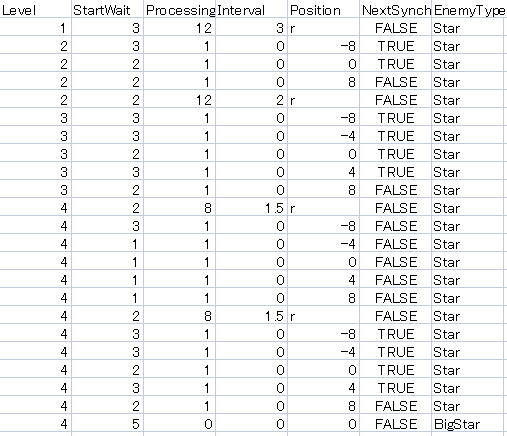This screenshot has width=507, height=436.
Task: Click the Processing column header cell
Action: (180, 9)
